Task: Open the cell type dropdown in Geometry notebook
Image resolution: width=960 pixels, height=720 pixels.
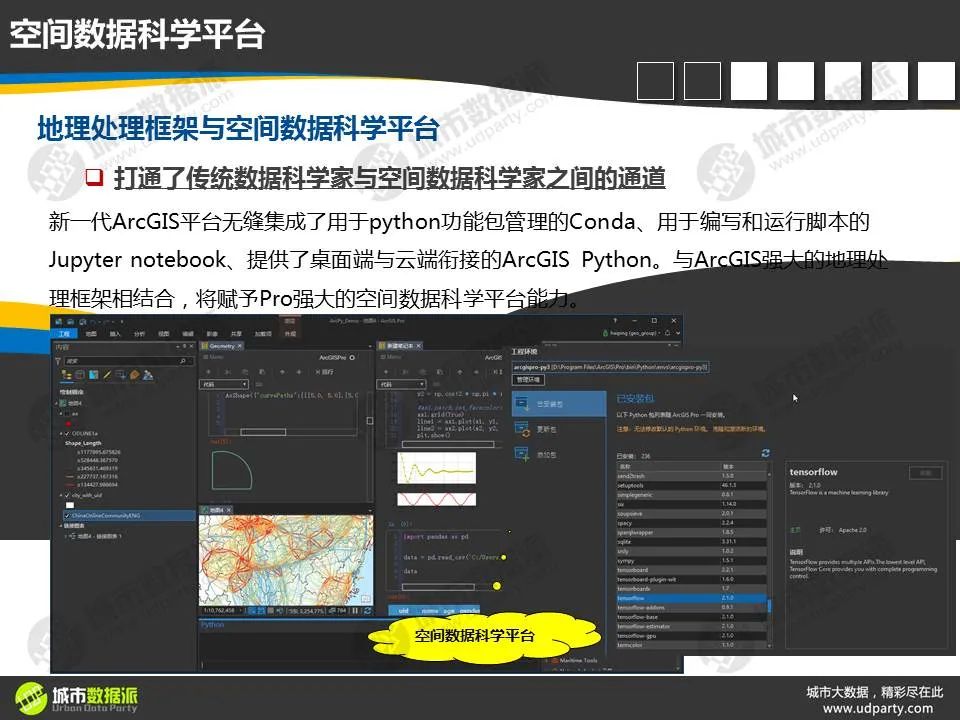Action: [x=224, y=384]
